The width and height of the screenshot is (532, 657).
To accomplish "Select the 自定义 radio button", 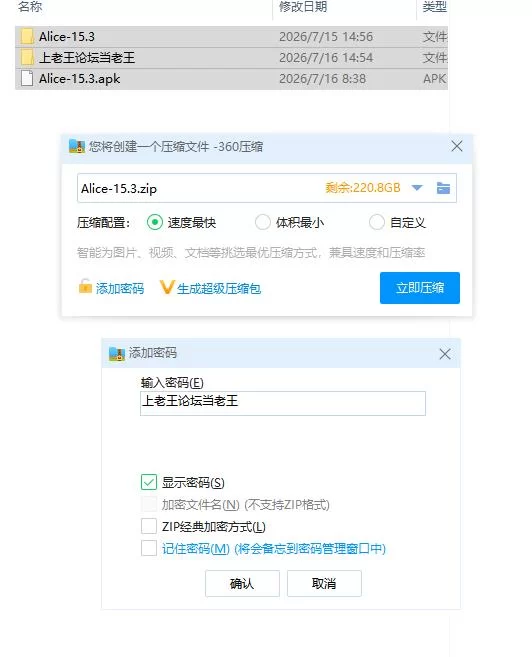I will (376, 222).
